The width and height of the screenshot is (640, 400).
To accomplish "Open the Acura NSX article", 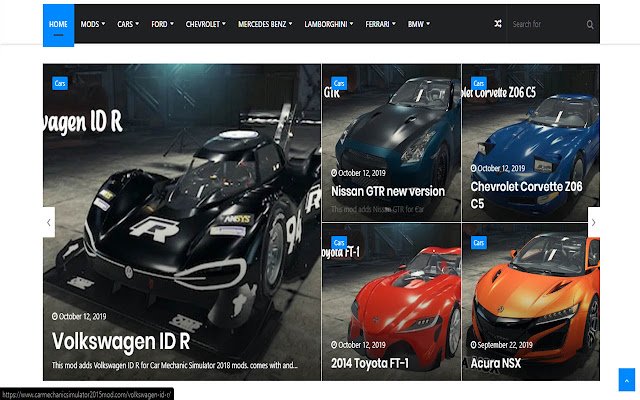I will click(496, 363).
